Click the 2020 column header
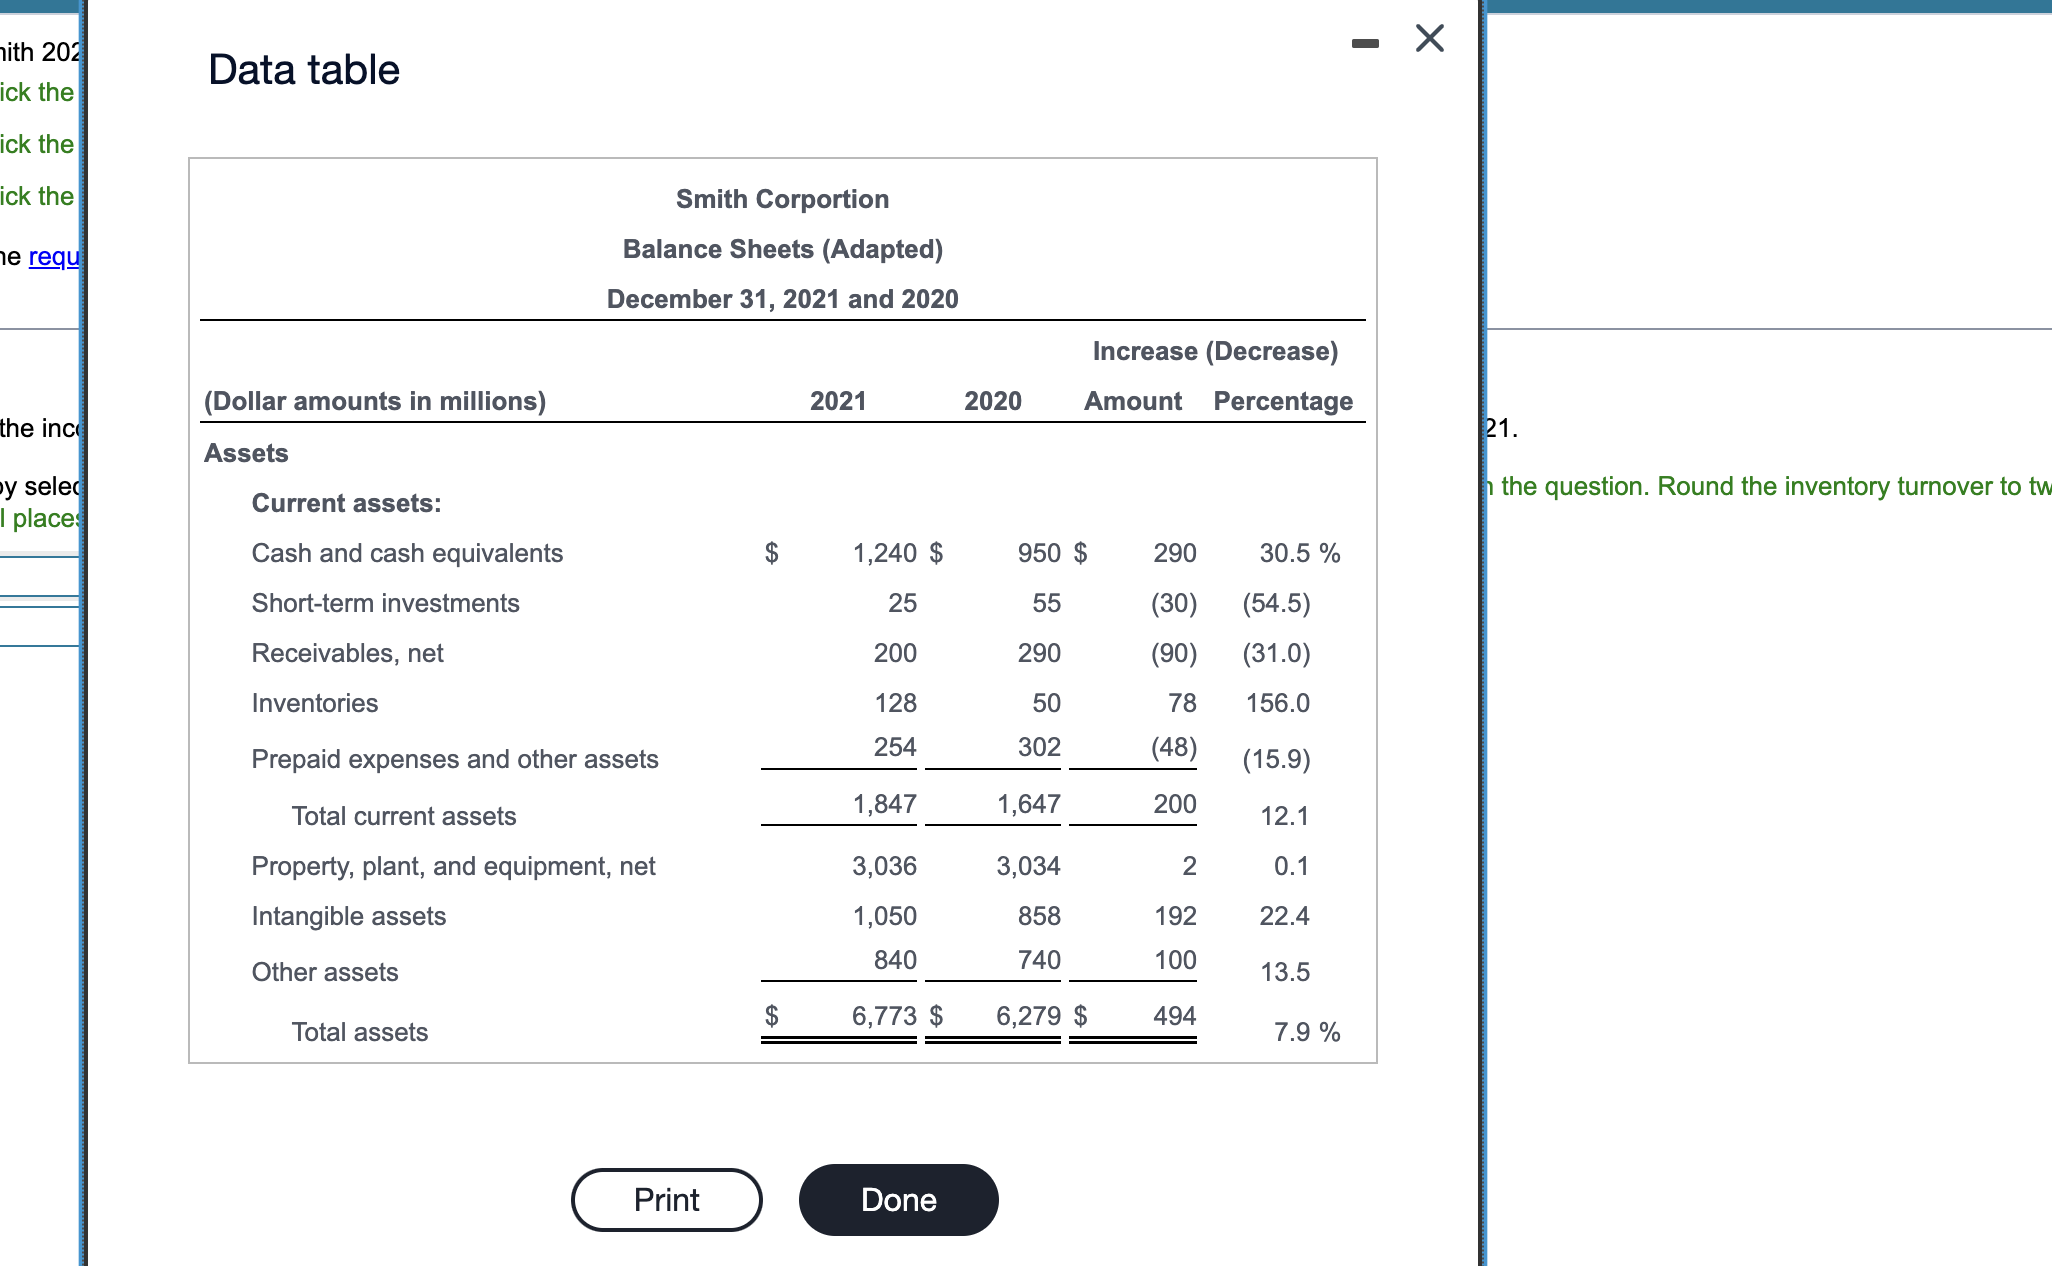 click(x=993, y=401)
